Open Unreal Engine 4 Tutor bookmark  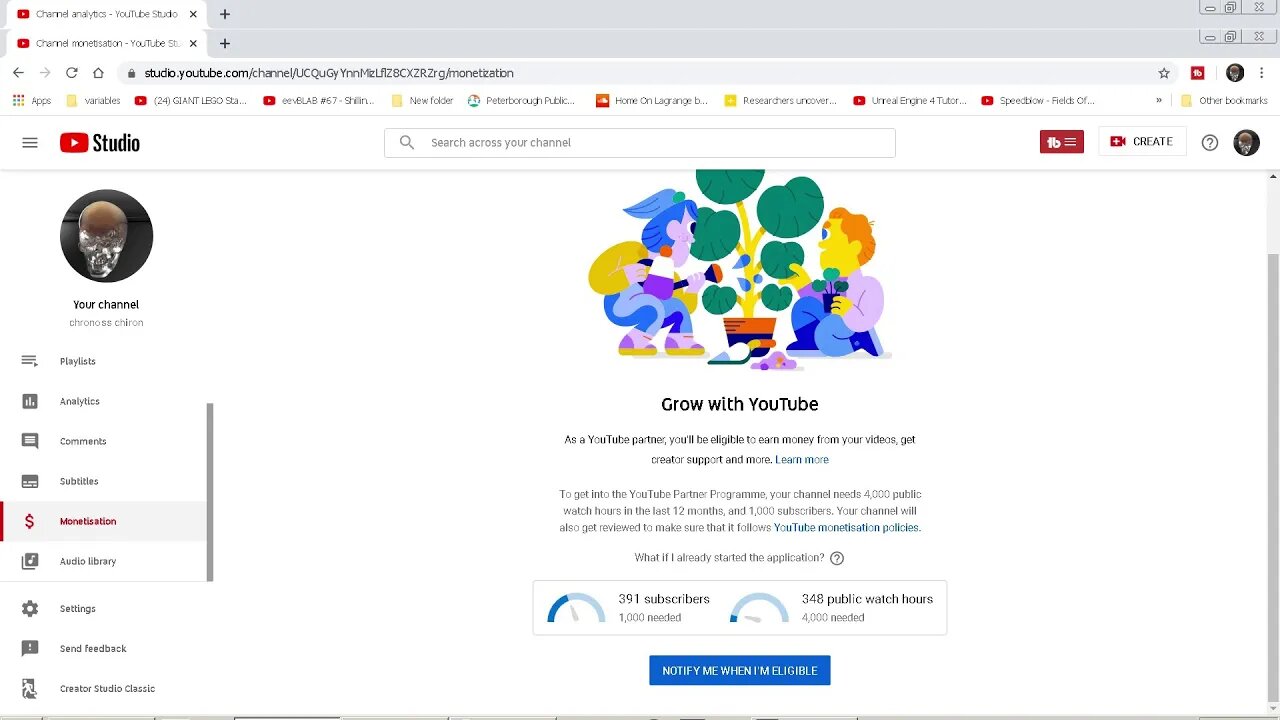coord(909,100)
